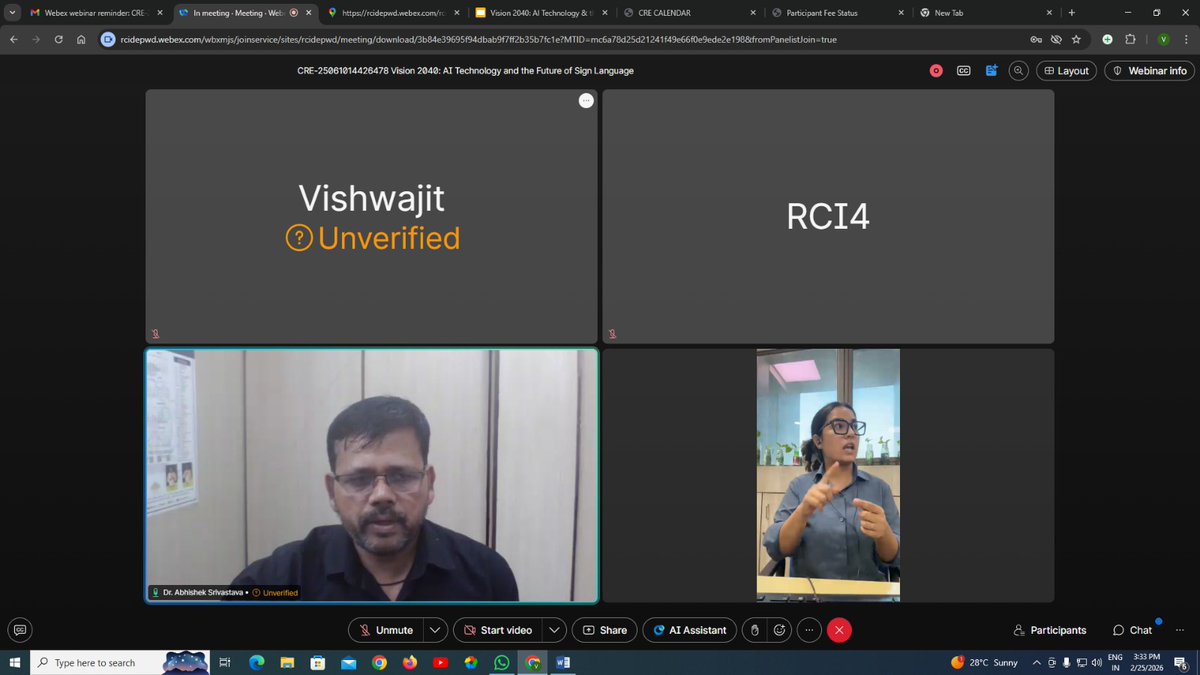Open the blue notes icon in the meeting header
The height and width of the screenshot is (675, 1200).
(991, 71)
